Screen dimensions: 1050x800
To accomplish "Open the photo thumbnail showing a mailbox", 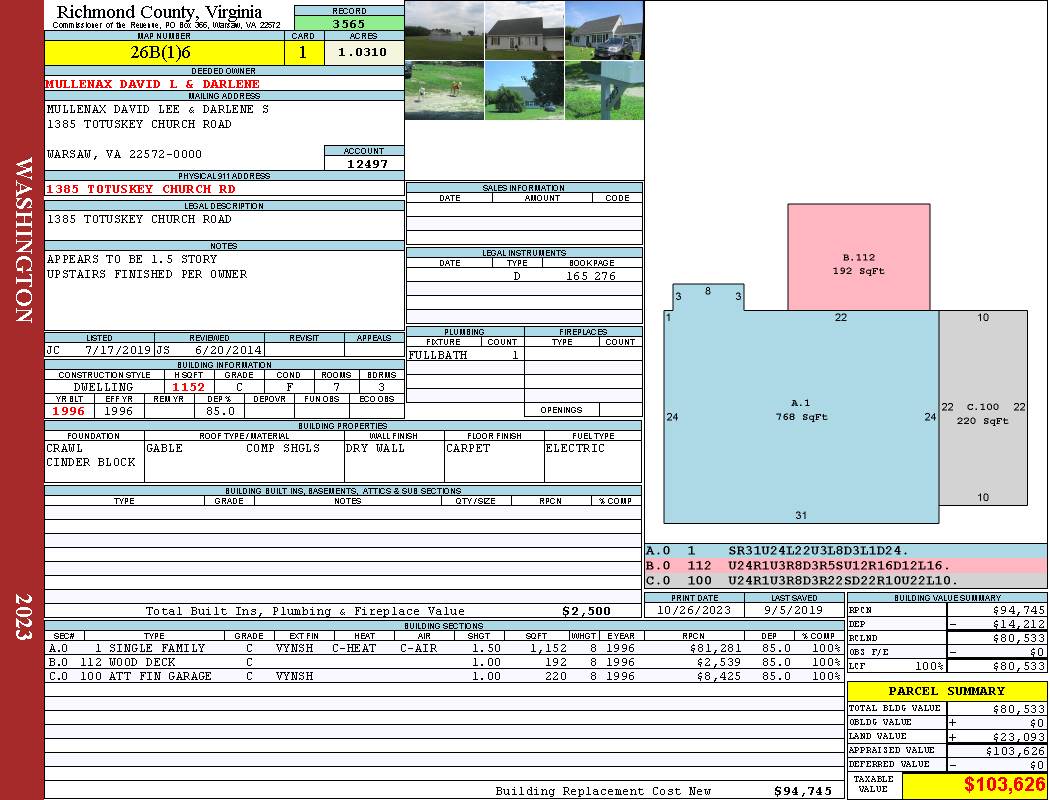I will (604, 90).
